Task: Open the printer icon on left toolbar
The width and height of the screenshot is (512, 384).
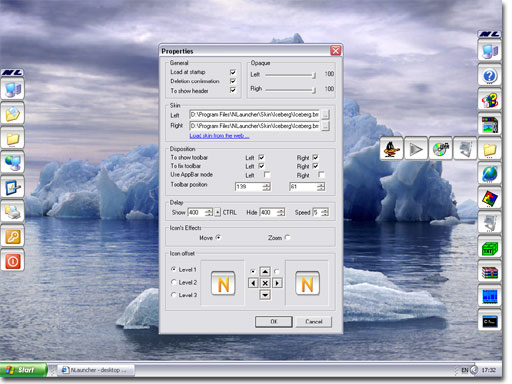Action: coord(13,212)
